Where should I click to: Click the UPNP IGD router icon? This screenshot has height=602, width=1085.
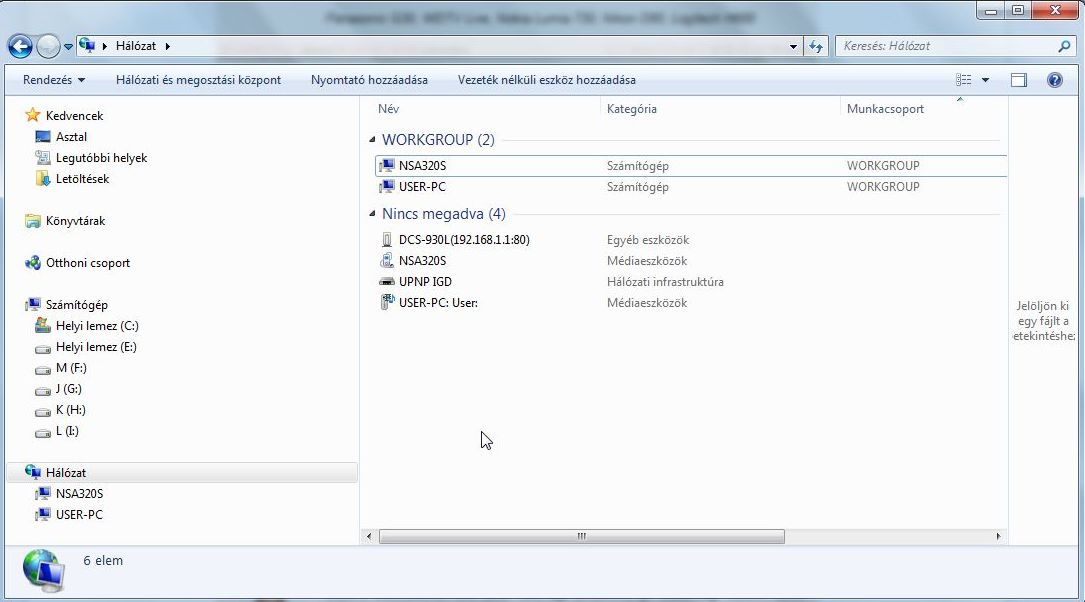point(387,282)
